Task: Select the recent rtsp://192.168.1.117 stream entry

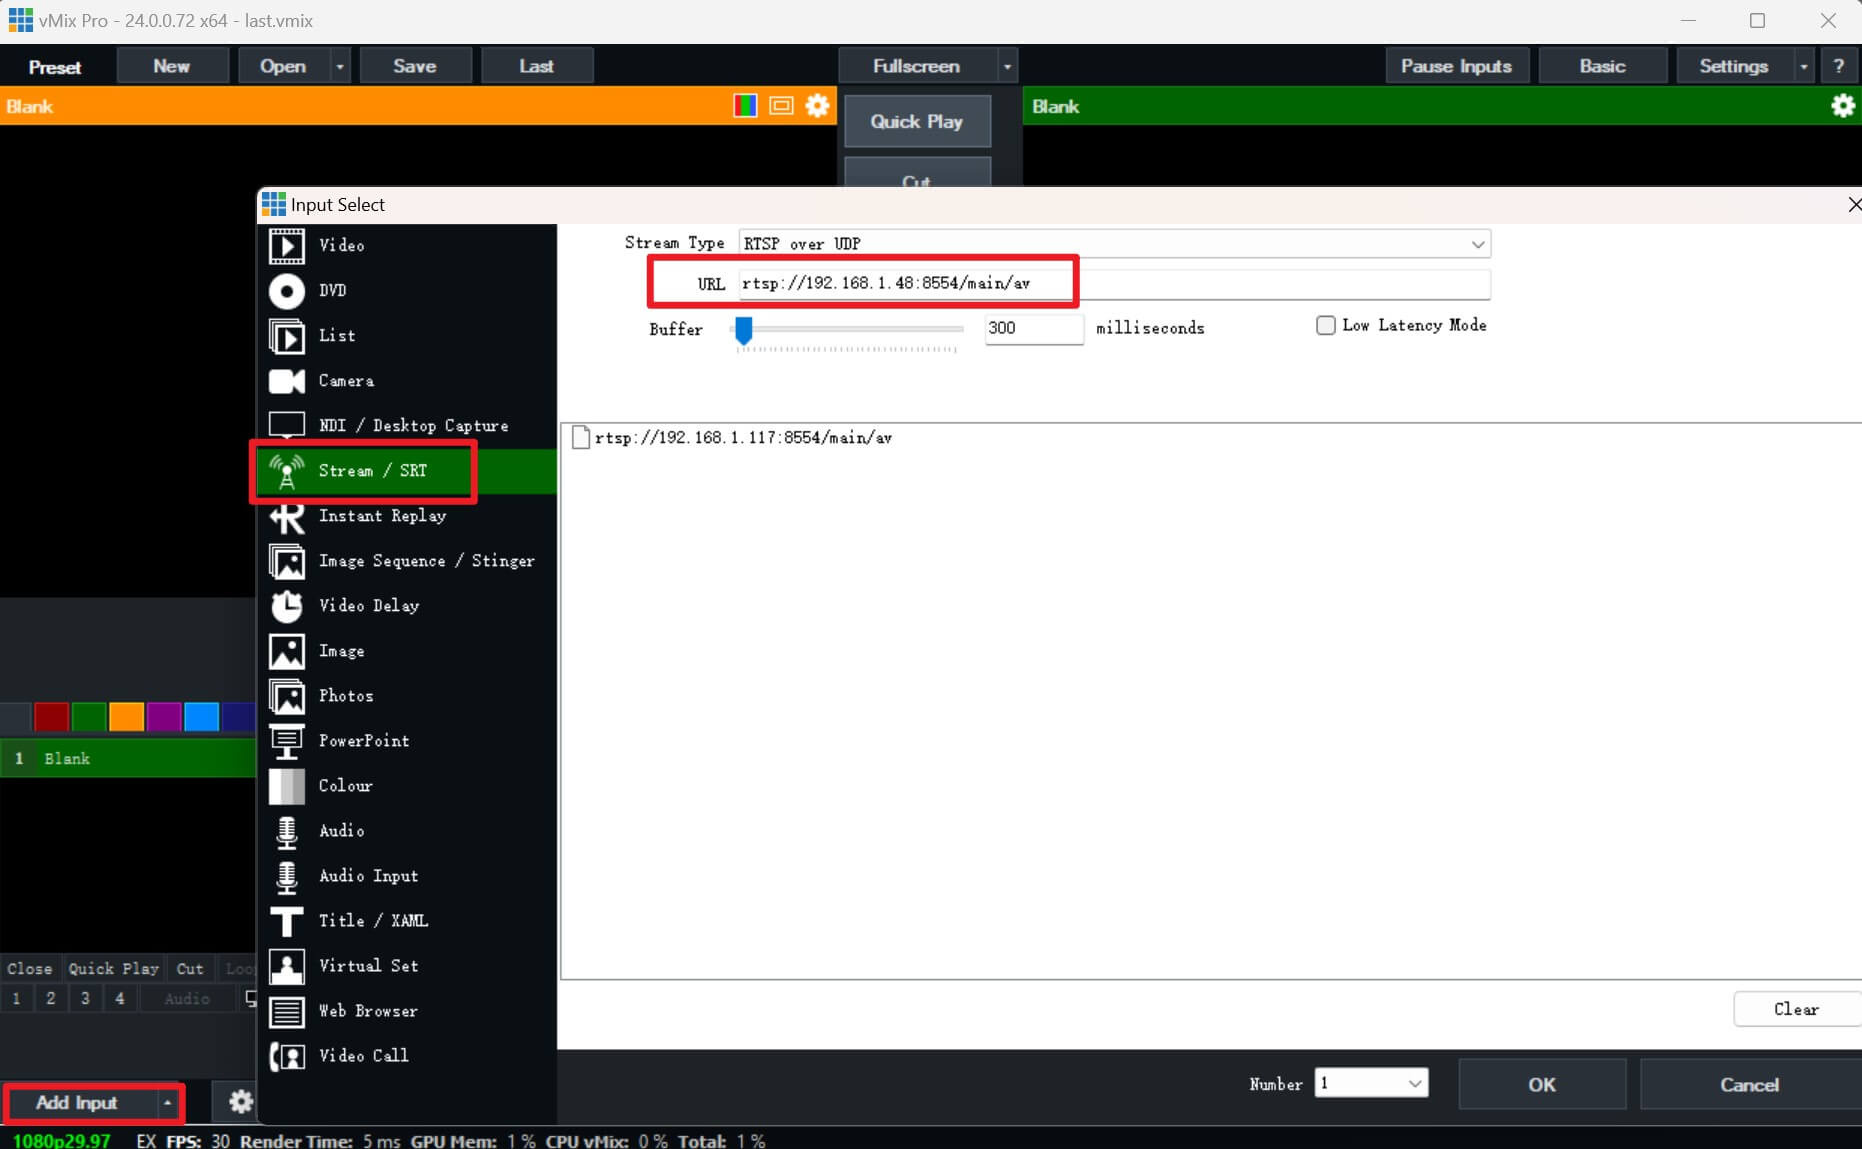Action: click(x=742, y=437)
